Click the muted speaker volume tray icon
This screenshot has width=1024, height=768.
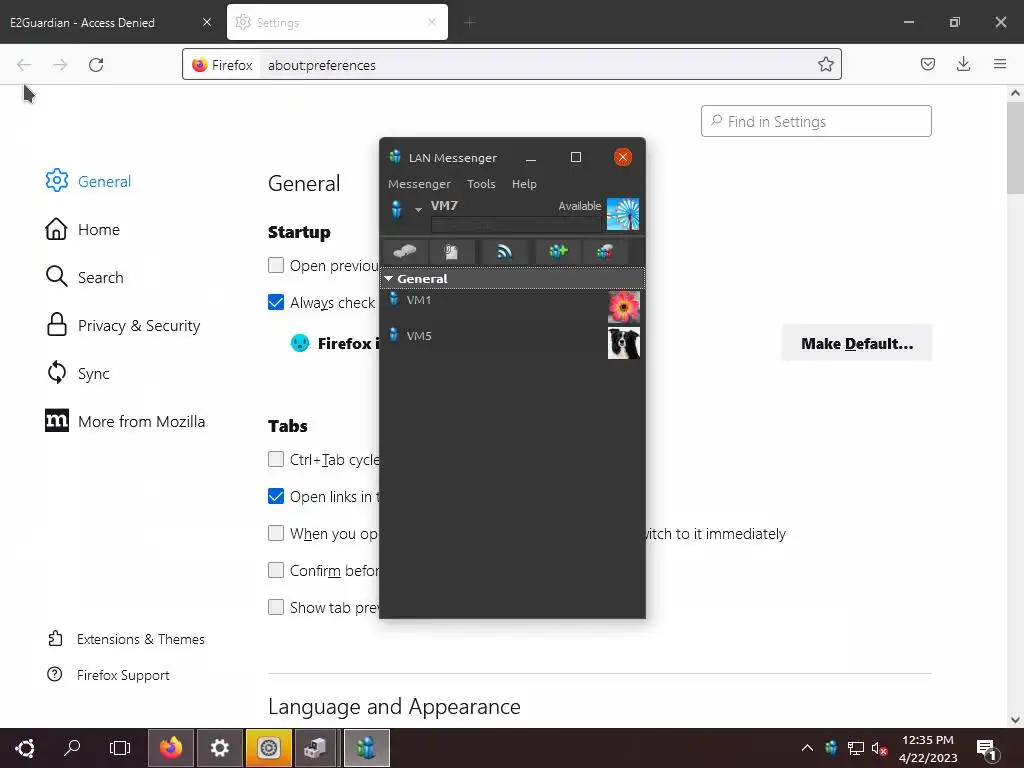tap(879, 748)
